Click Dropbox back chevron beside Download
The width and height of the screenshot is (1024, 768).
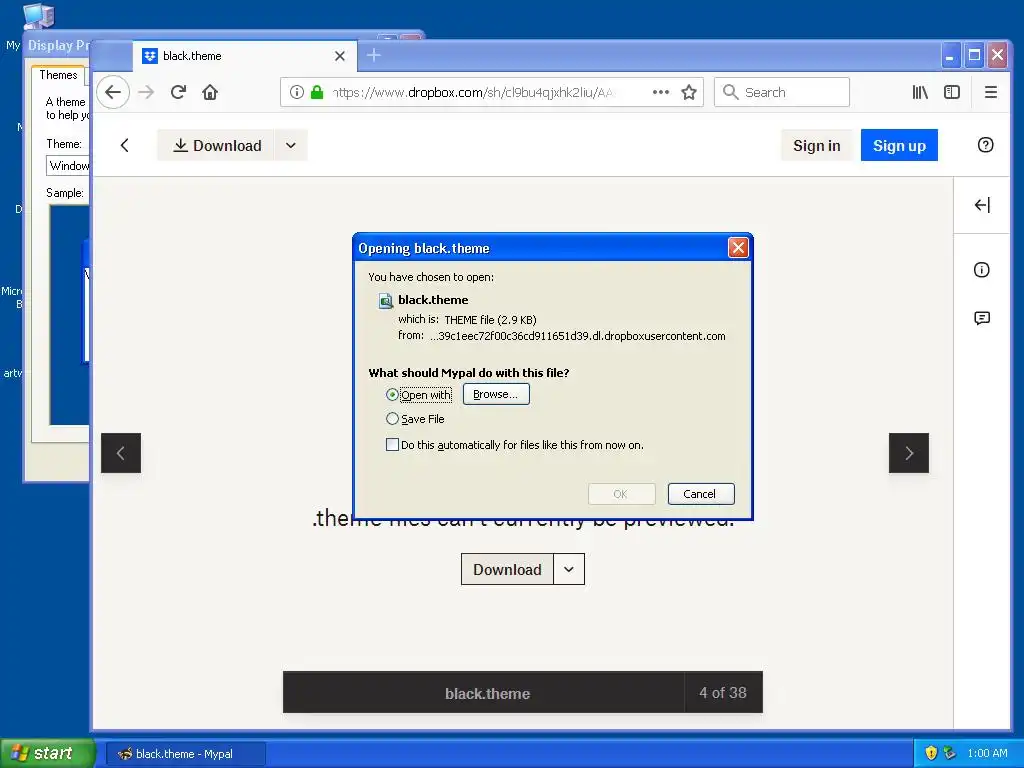(x=125, y=145)
